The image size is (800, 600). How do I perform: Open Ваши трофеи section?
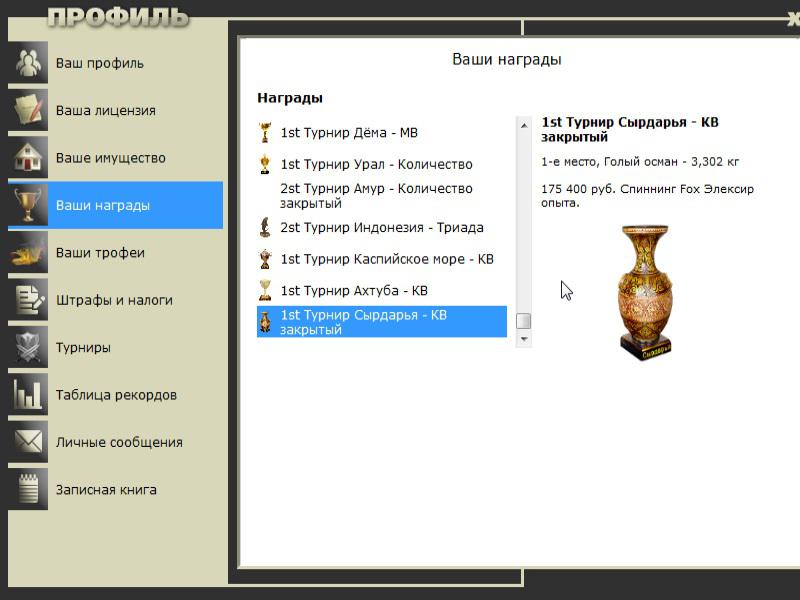point(115,253)
